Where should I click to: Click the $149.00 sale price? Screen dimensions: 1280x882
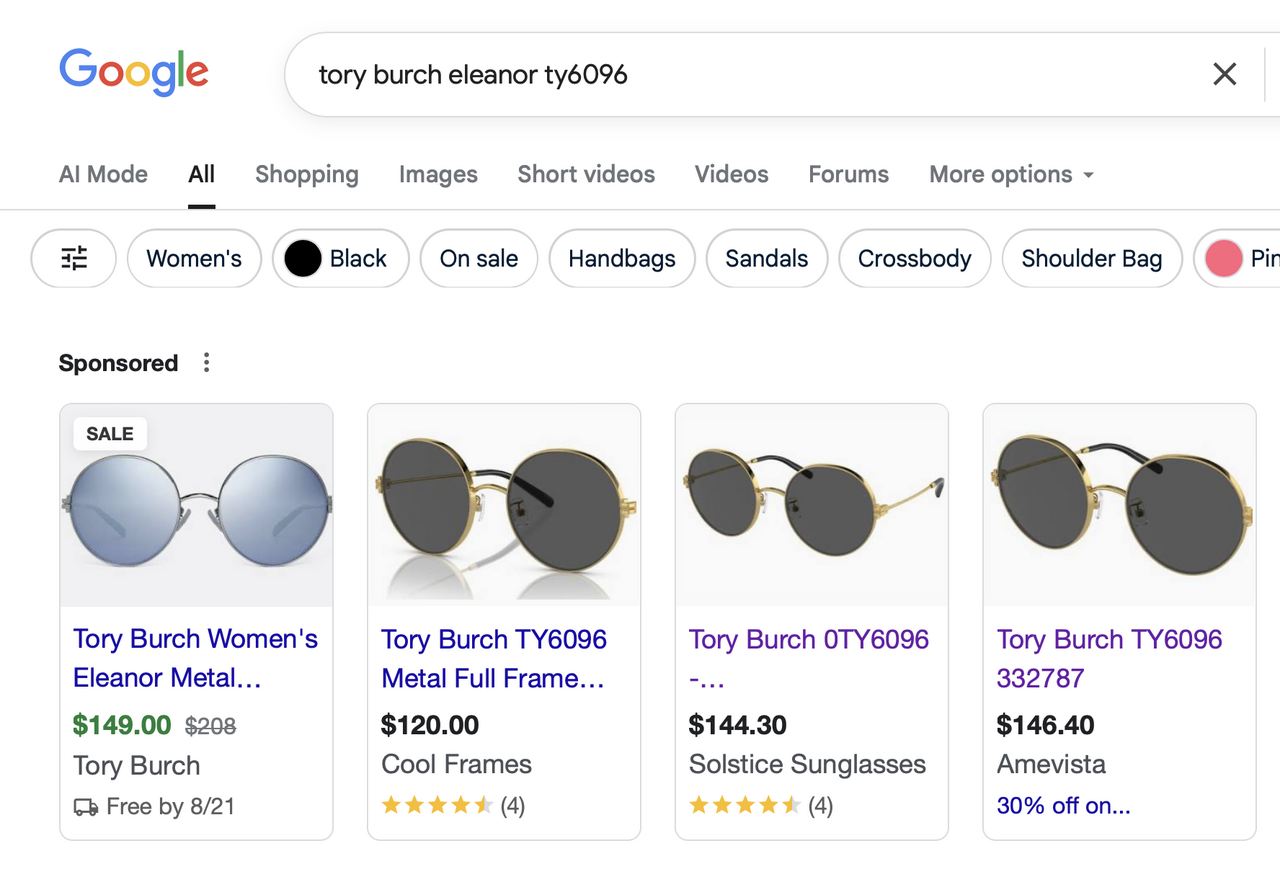pyautogui.click(x=122, y=725)
